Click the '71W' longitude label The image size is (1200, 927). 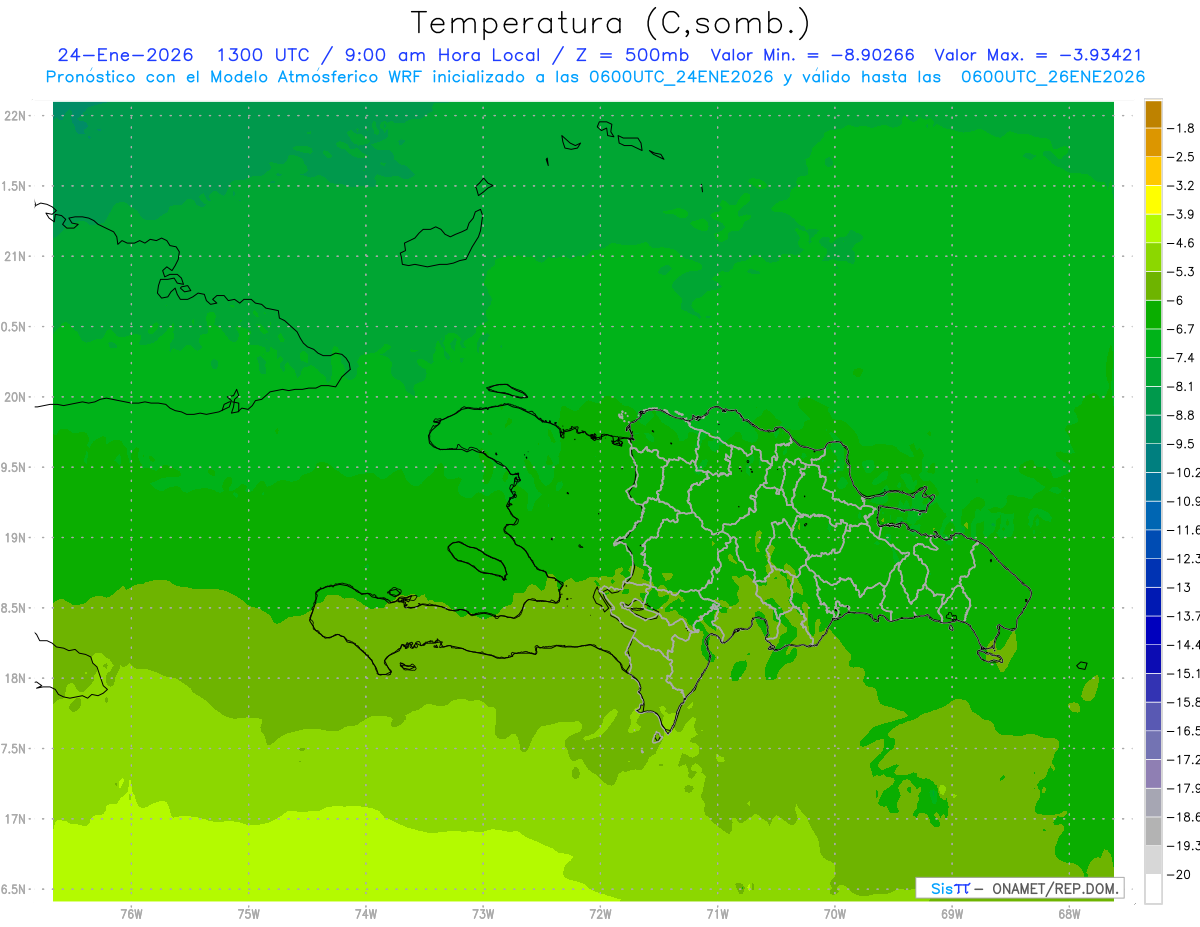[x=717, y=914]
